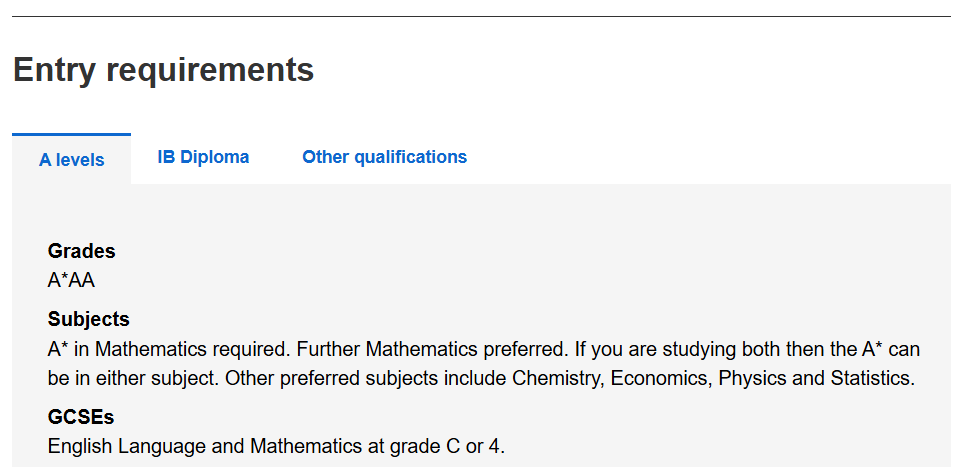This screenshot has width=954, height=467.
Task: Open the Other qualifications tab
Action: [384, 157]
